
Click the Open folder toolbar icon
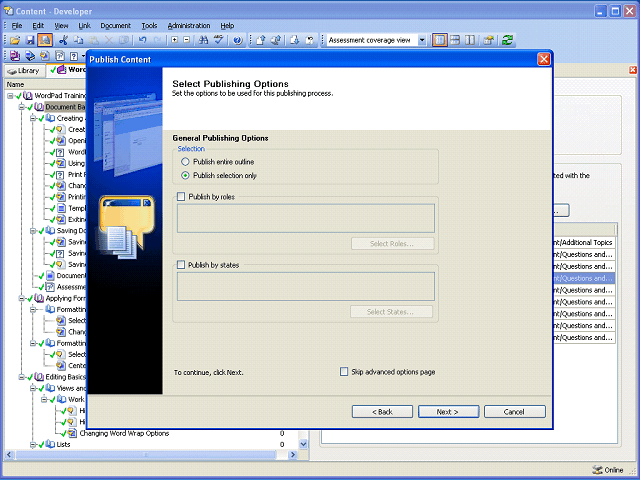coord(15,40)
